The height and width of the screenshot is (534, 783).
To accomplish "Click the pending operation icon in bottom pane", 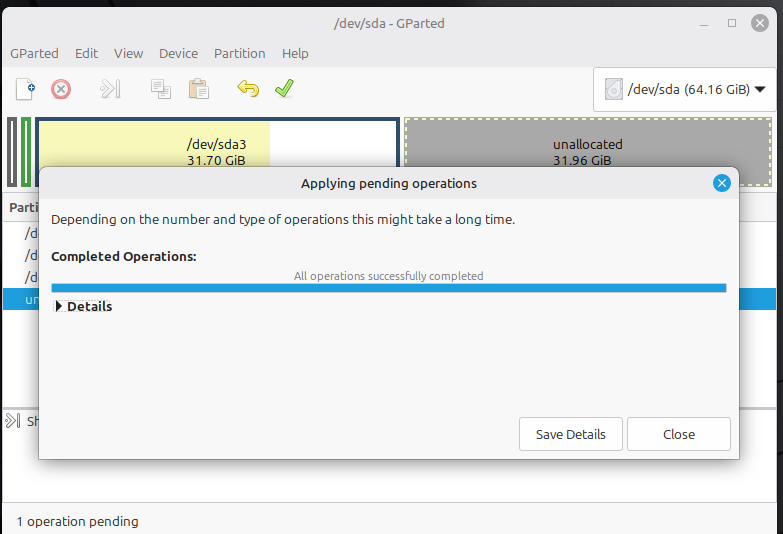I will pos(12,421).
